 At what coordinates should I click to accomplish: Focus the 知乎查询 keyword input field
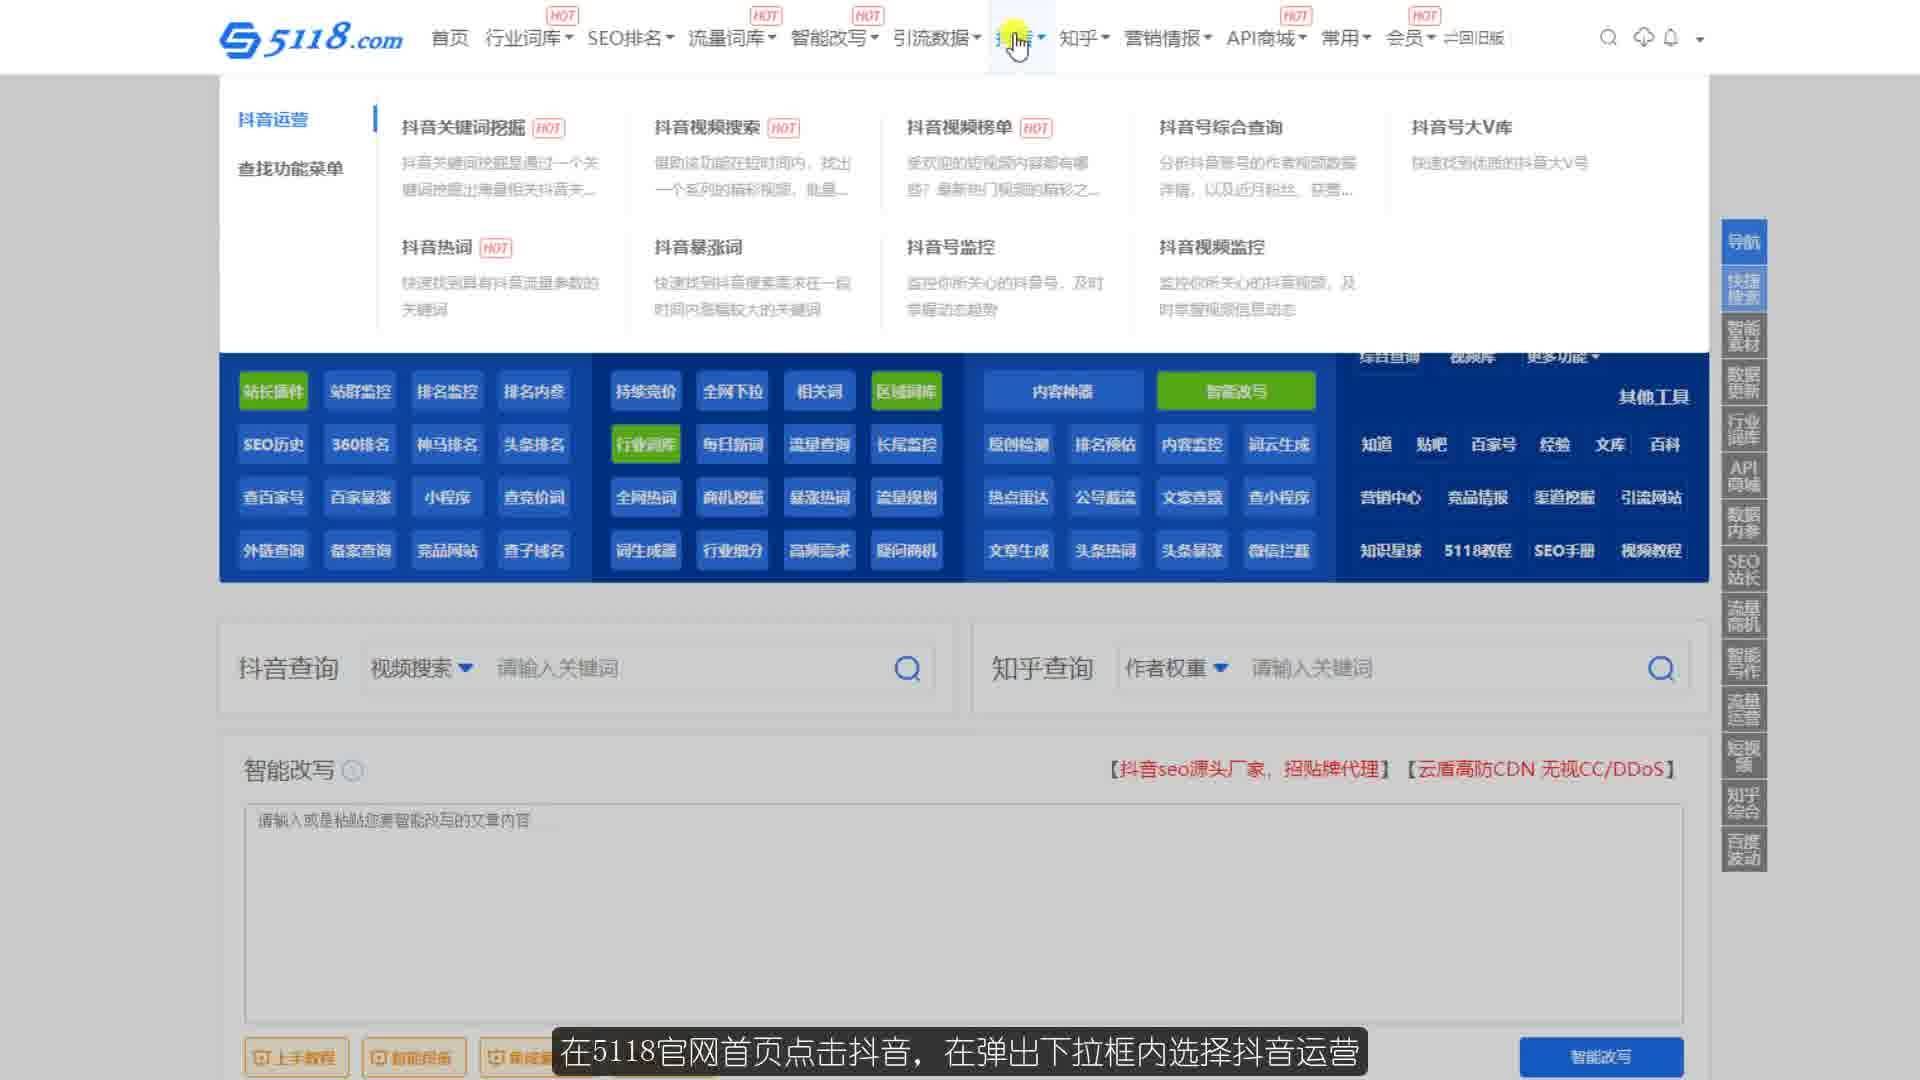pyautogui.click(x=1442, y=668)
